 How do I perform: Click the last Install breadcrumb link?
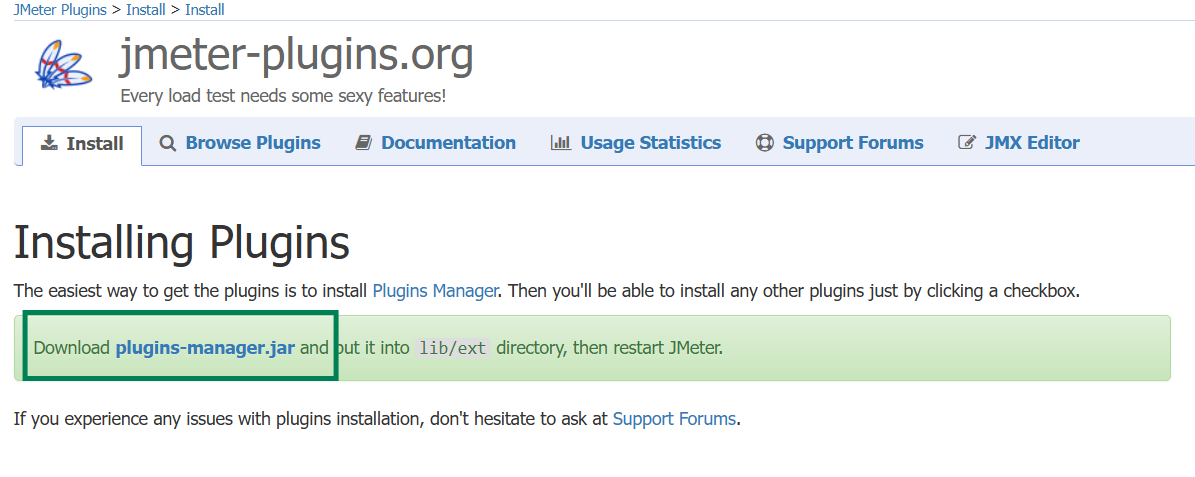(204, 10)
